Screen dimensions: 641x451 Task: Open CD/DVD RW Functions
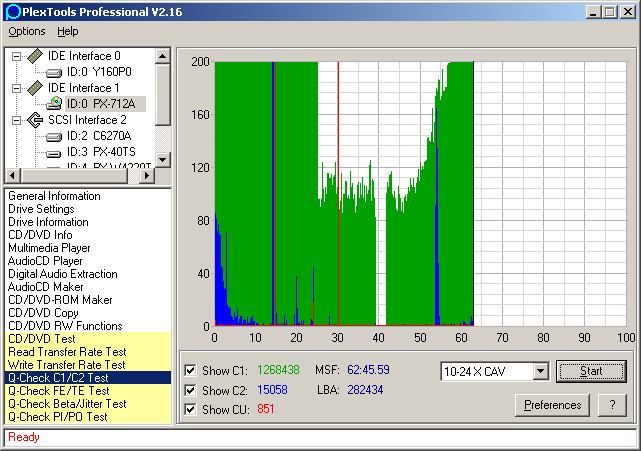pyautogui.click(x=65, y=326)
